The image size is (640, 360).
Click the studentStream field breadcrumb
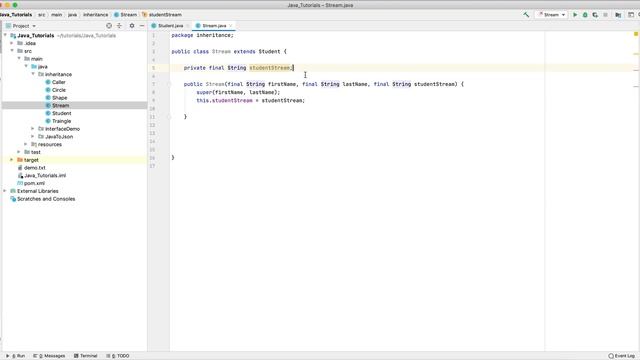pos(162,15)
